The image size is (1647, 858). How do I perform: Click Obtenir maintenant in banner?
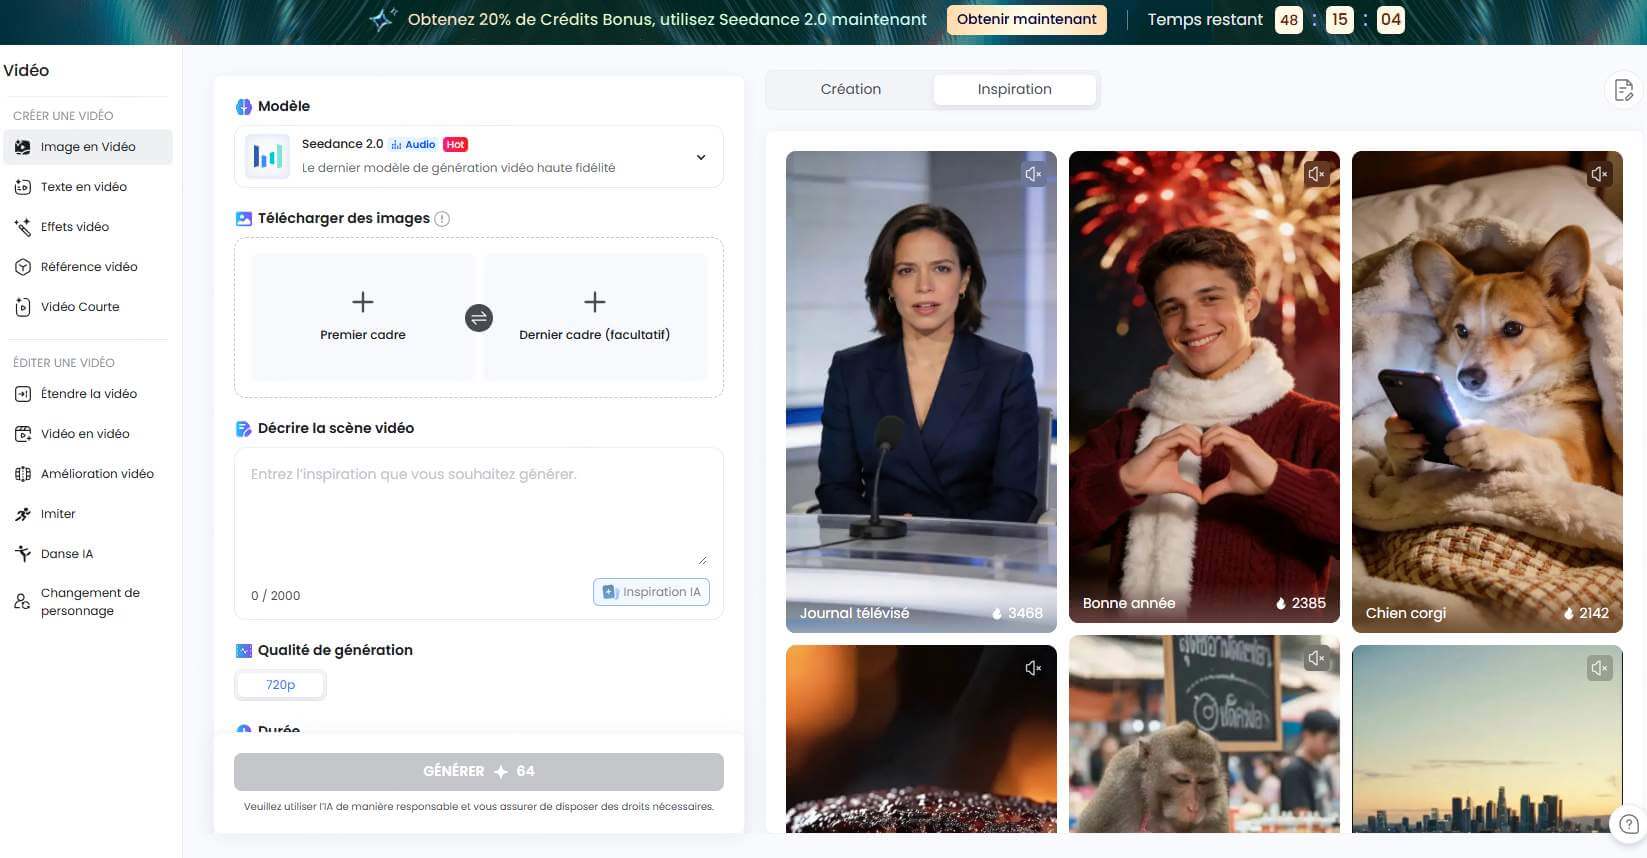[1026, 19]
